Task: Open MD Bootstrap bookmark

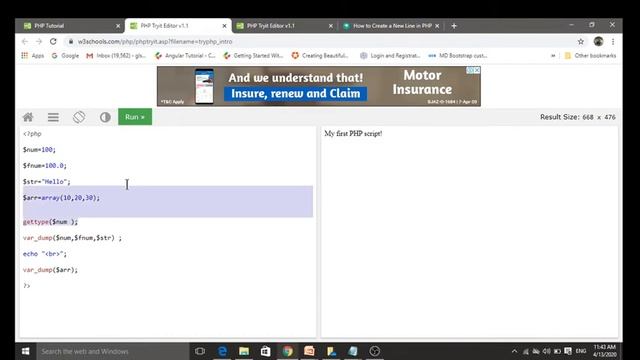Action: 458,56
